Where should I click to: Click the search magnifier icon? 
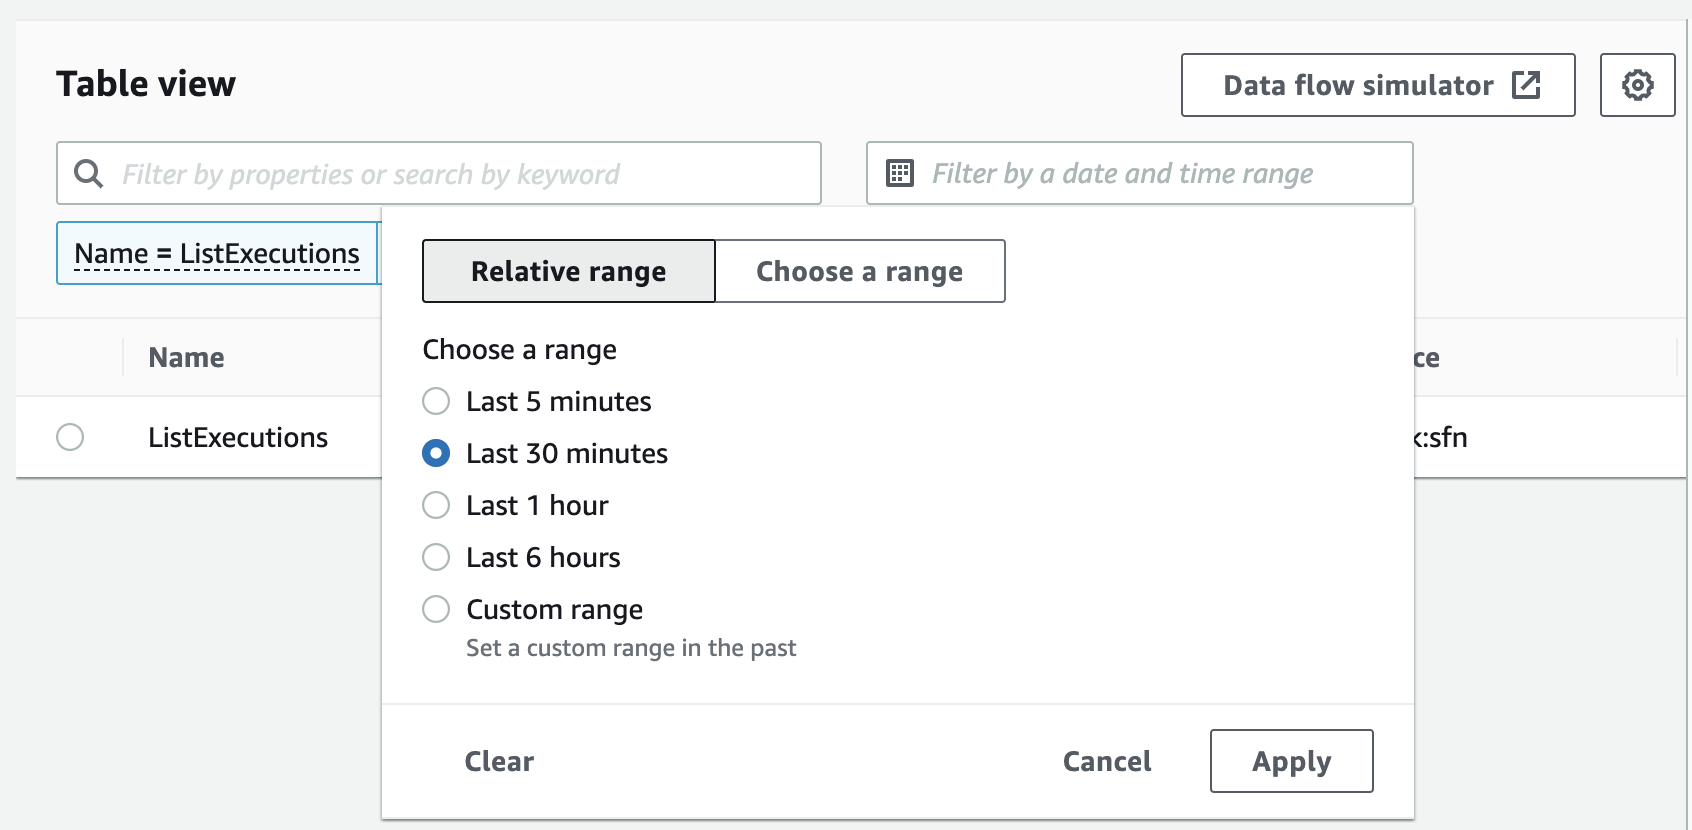pyautogui.click(x=89, y=174)
